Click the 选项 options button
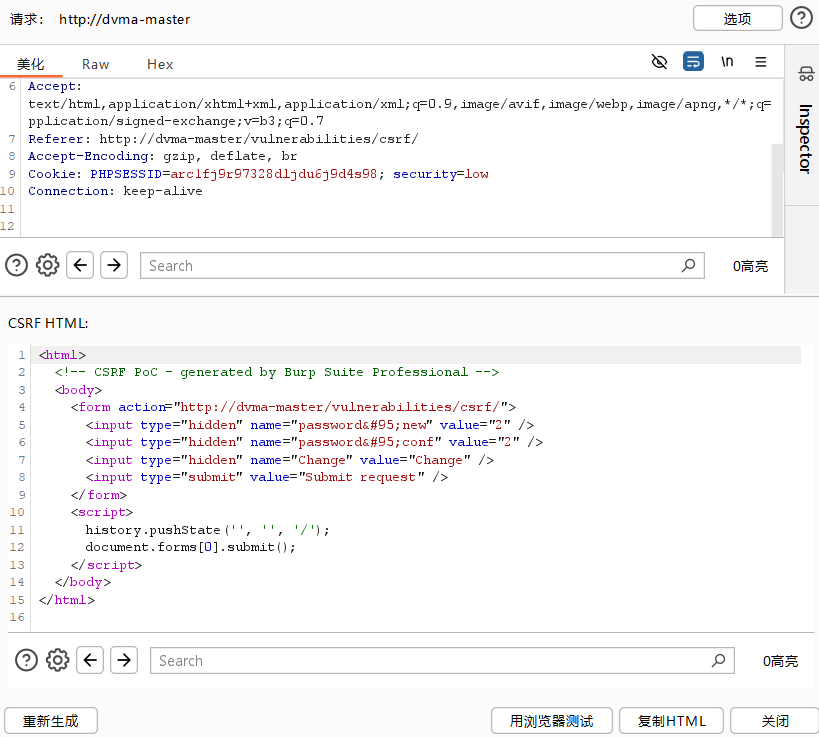This screenshot has width=819, height=737. point(737,19)
